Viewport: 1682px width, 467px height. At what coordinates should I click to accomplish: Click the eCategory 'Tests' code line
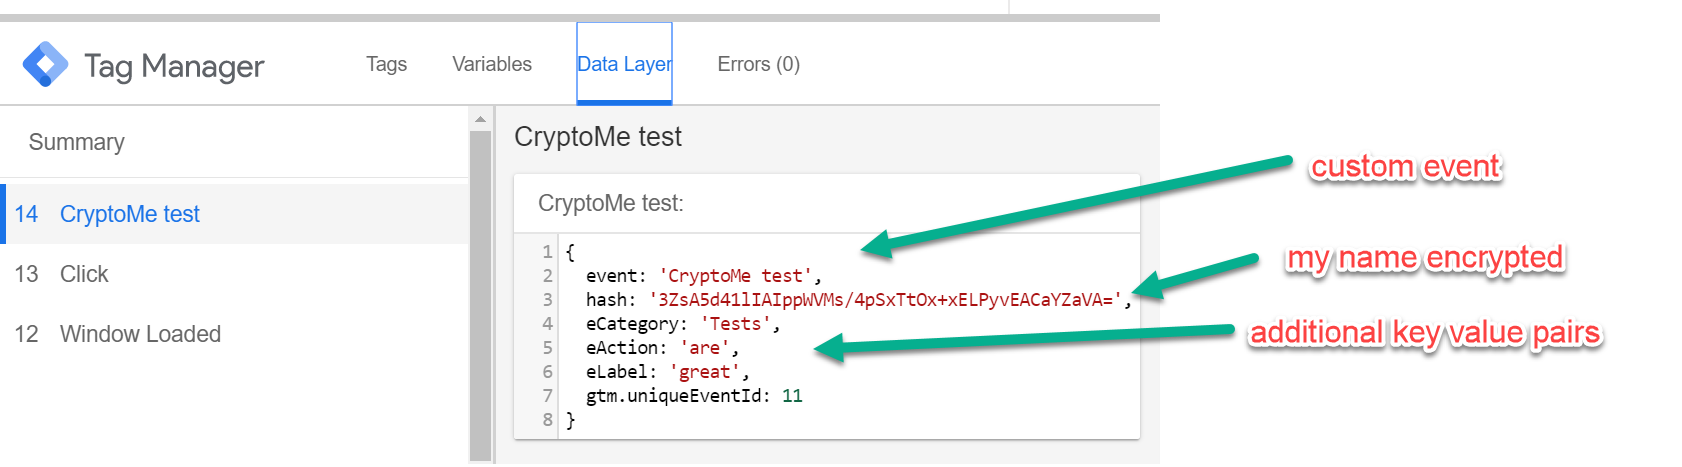(x=683, y=324)
